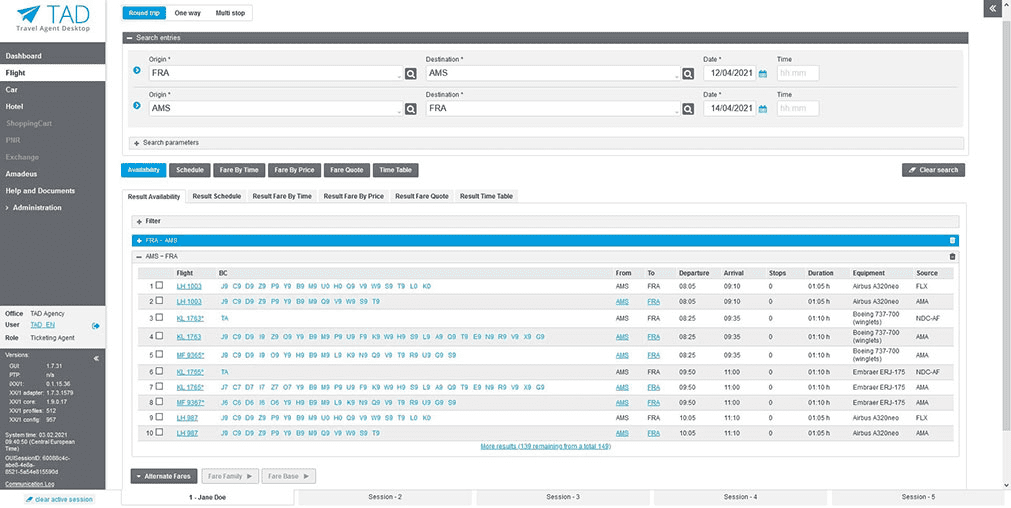The width and height of the screenshot is (1011, 508).
Task: Tick the checkbox for row 1, flight LH 1003
Action: (158, 286)
